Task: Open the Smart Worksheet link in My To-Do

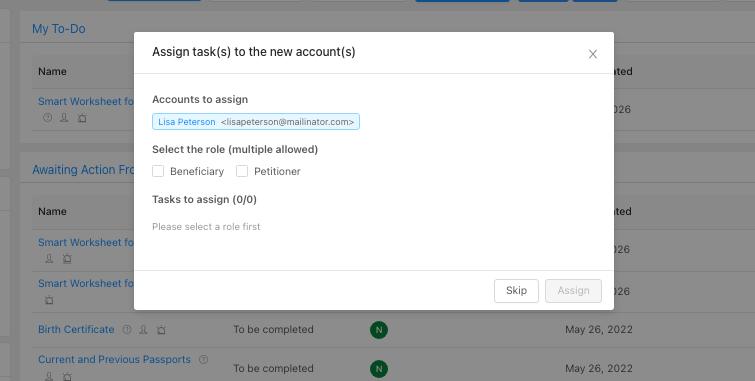Action: coord(86,101)
